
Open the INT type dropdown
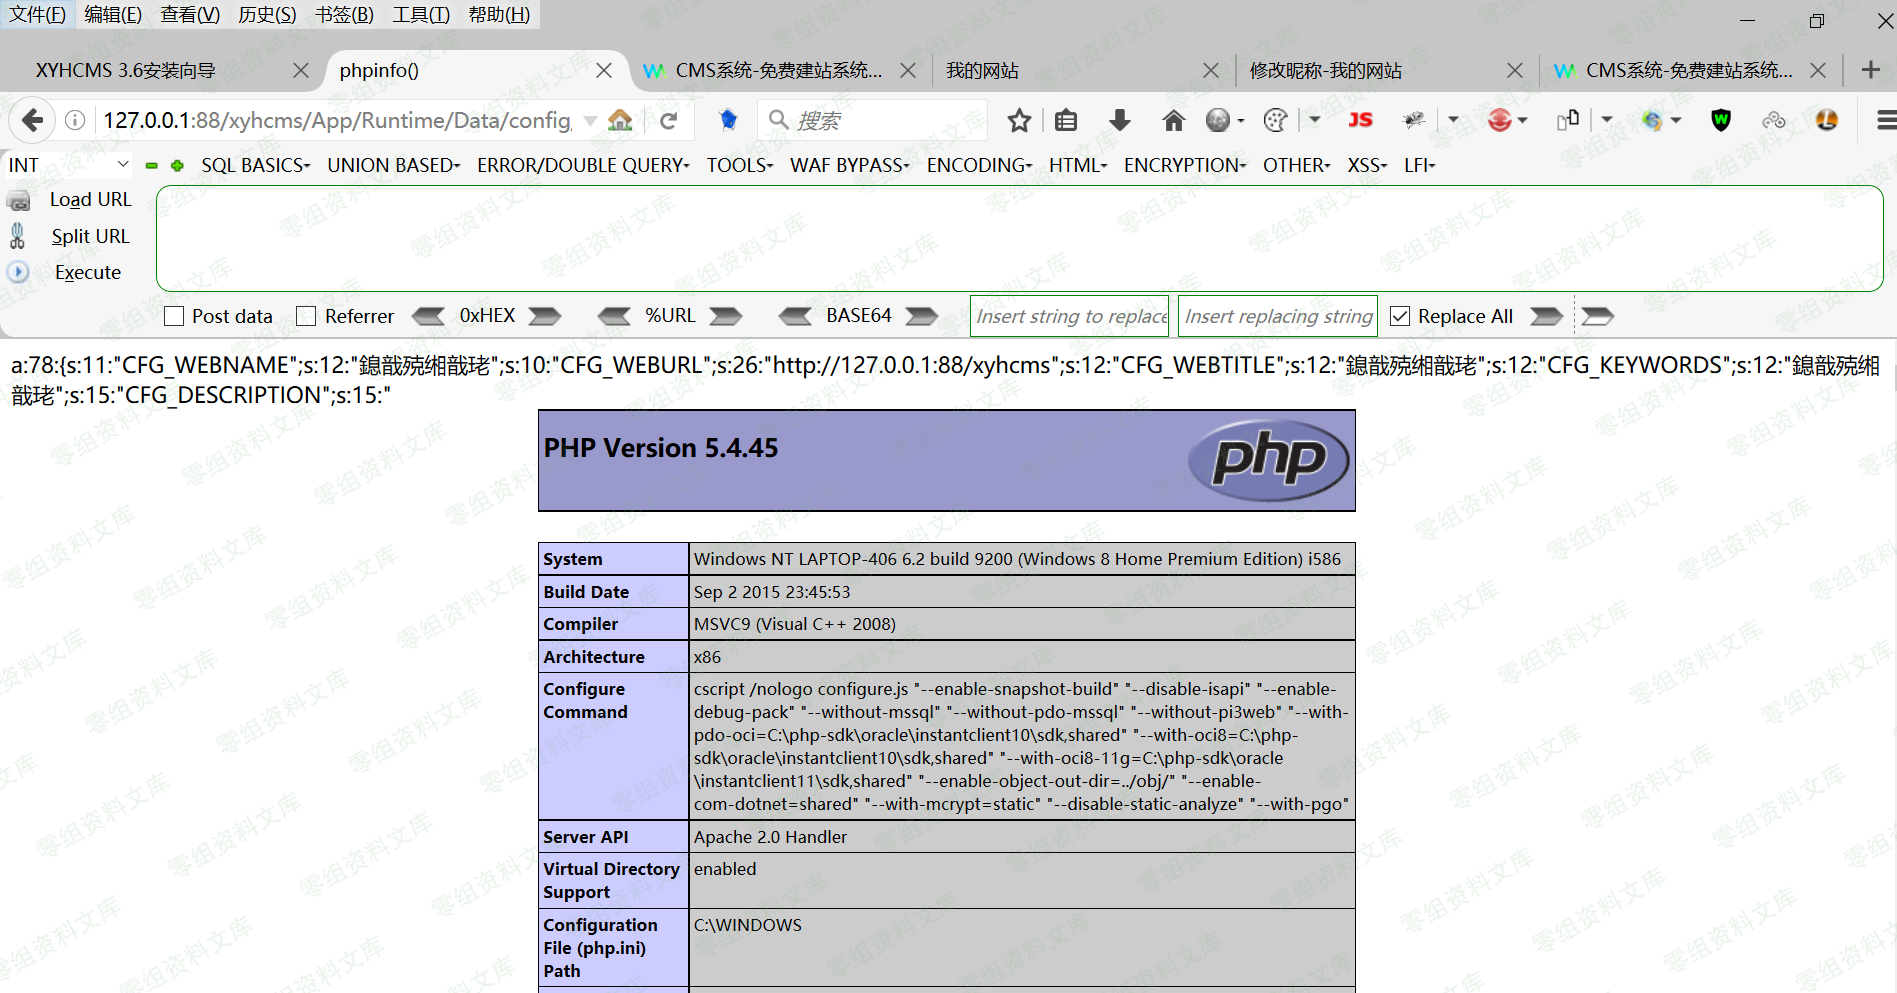coord(68,165)
